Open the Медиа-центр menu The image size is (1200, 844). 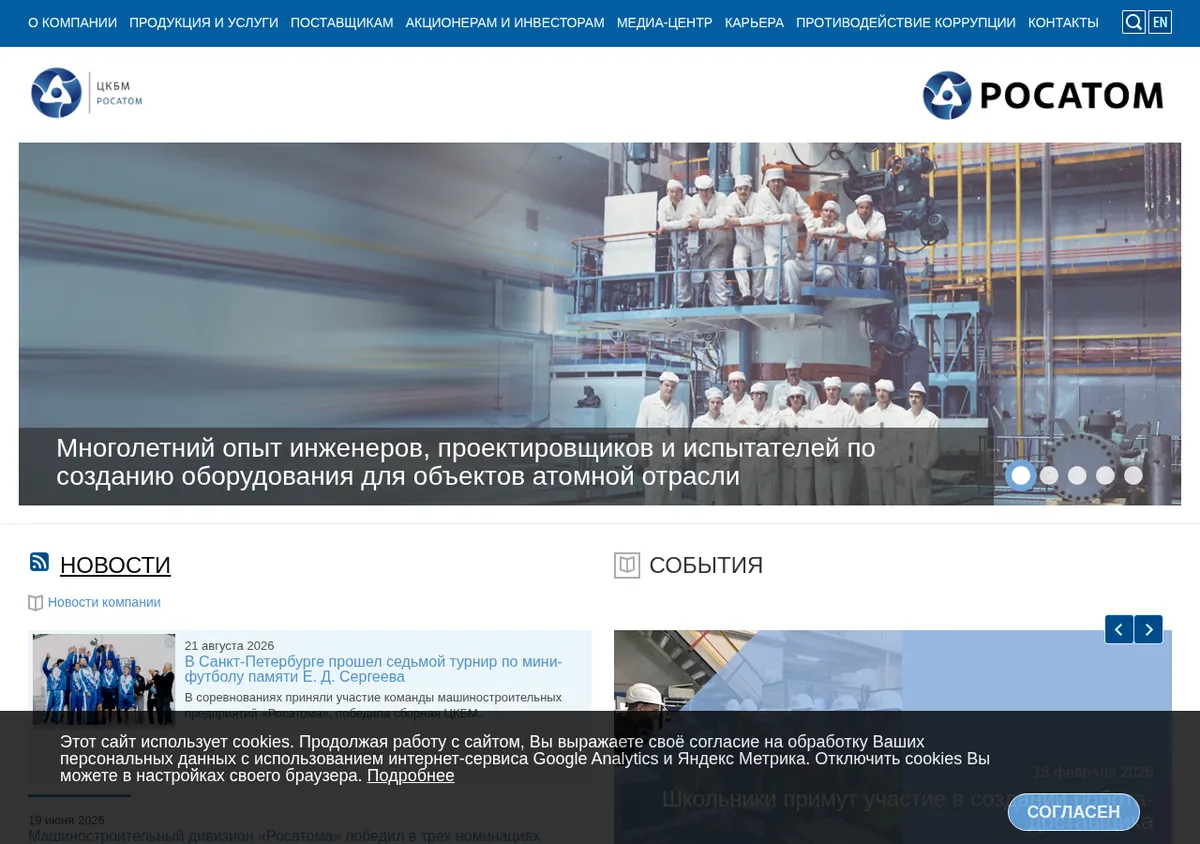[665, 22]
